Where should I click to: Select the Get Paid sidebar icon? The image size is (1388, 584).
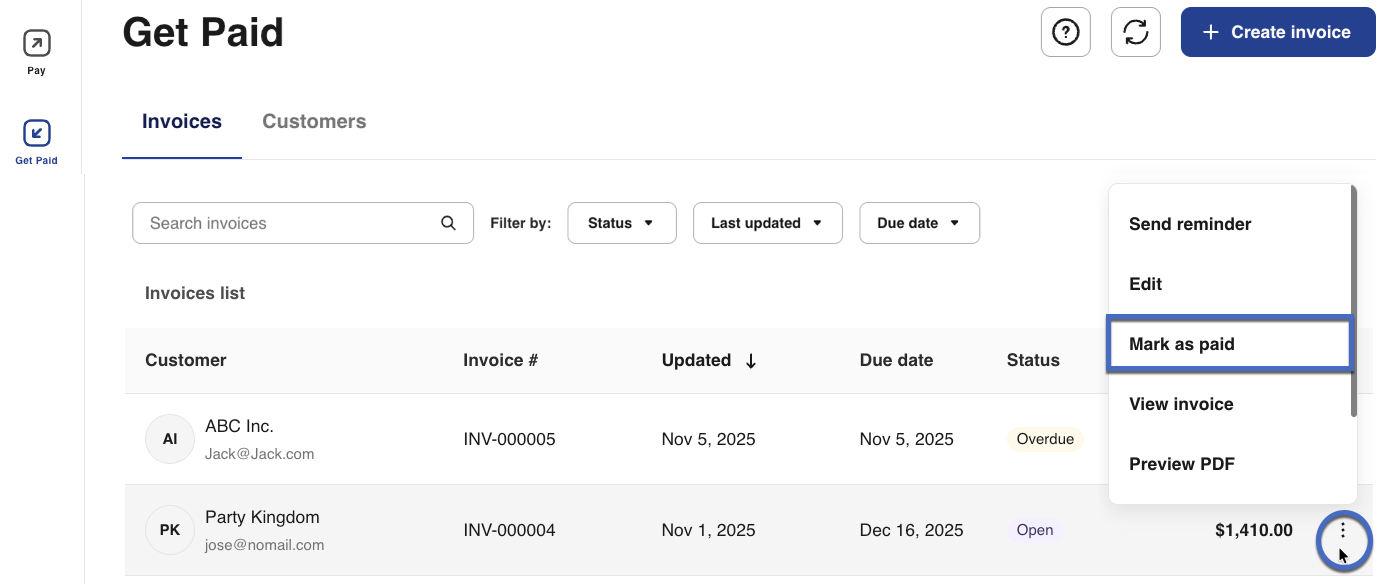(37, 134)
